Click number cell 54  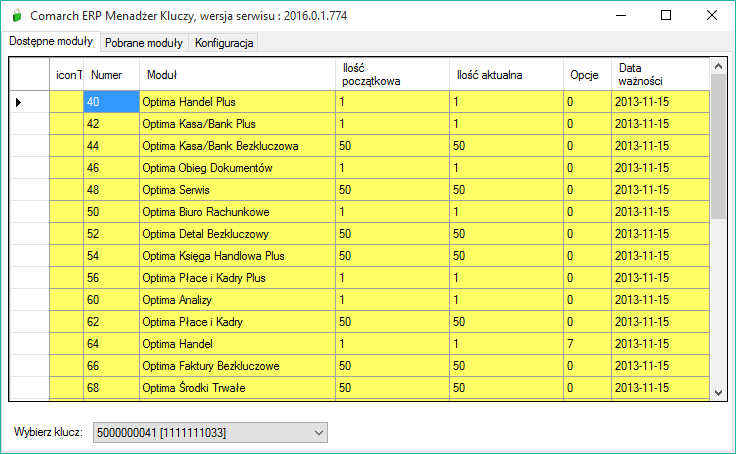coord(111,256)
